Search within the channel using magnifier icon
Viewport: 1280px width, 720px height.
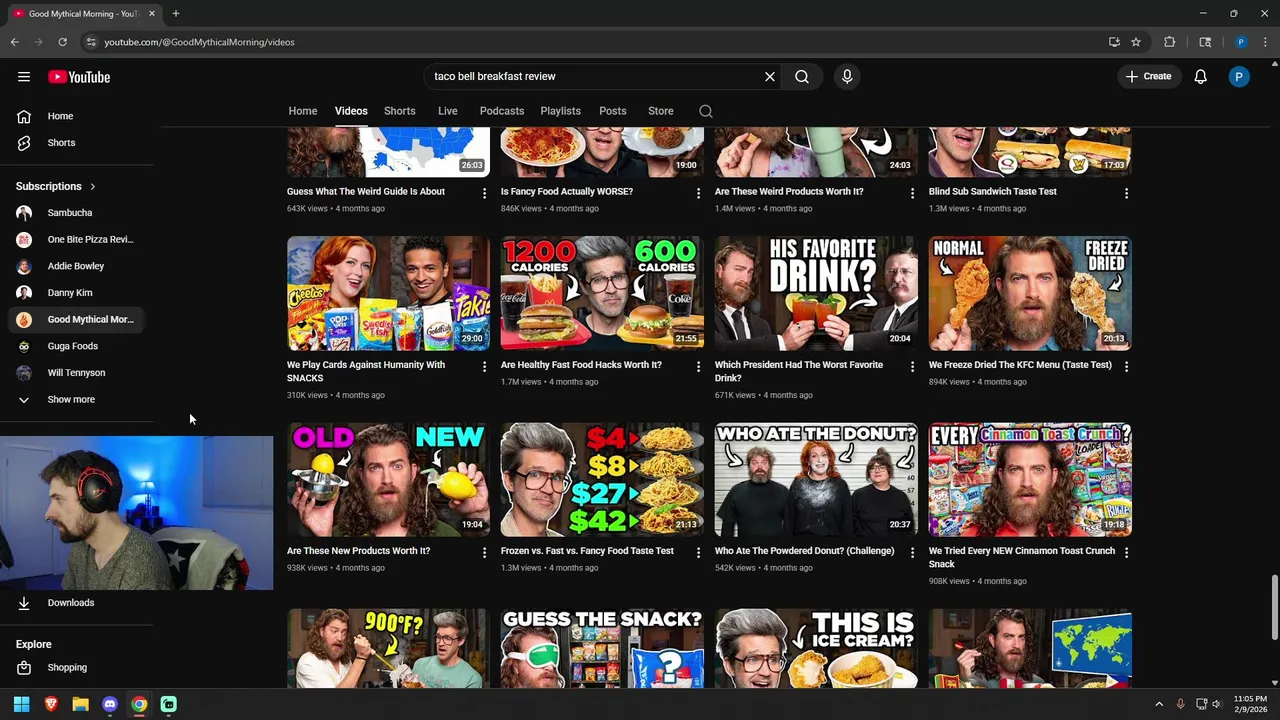tap(706, 111)
